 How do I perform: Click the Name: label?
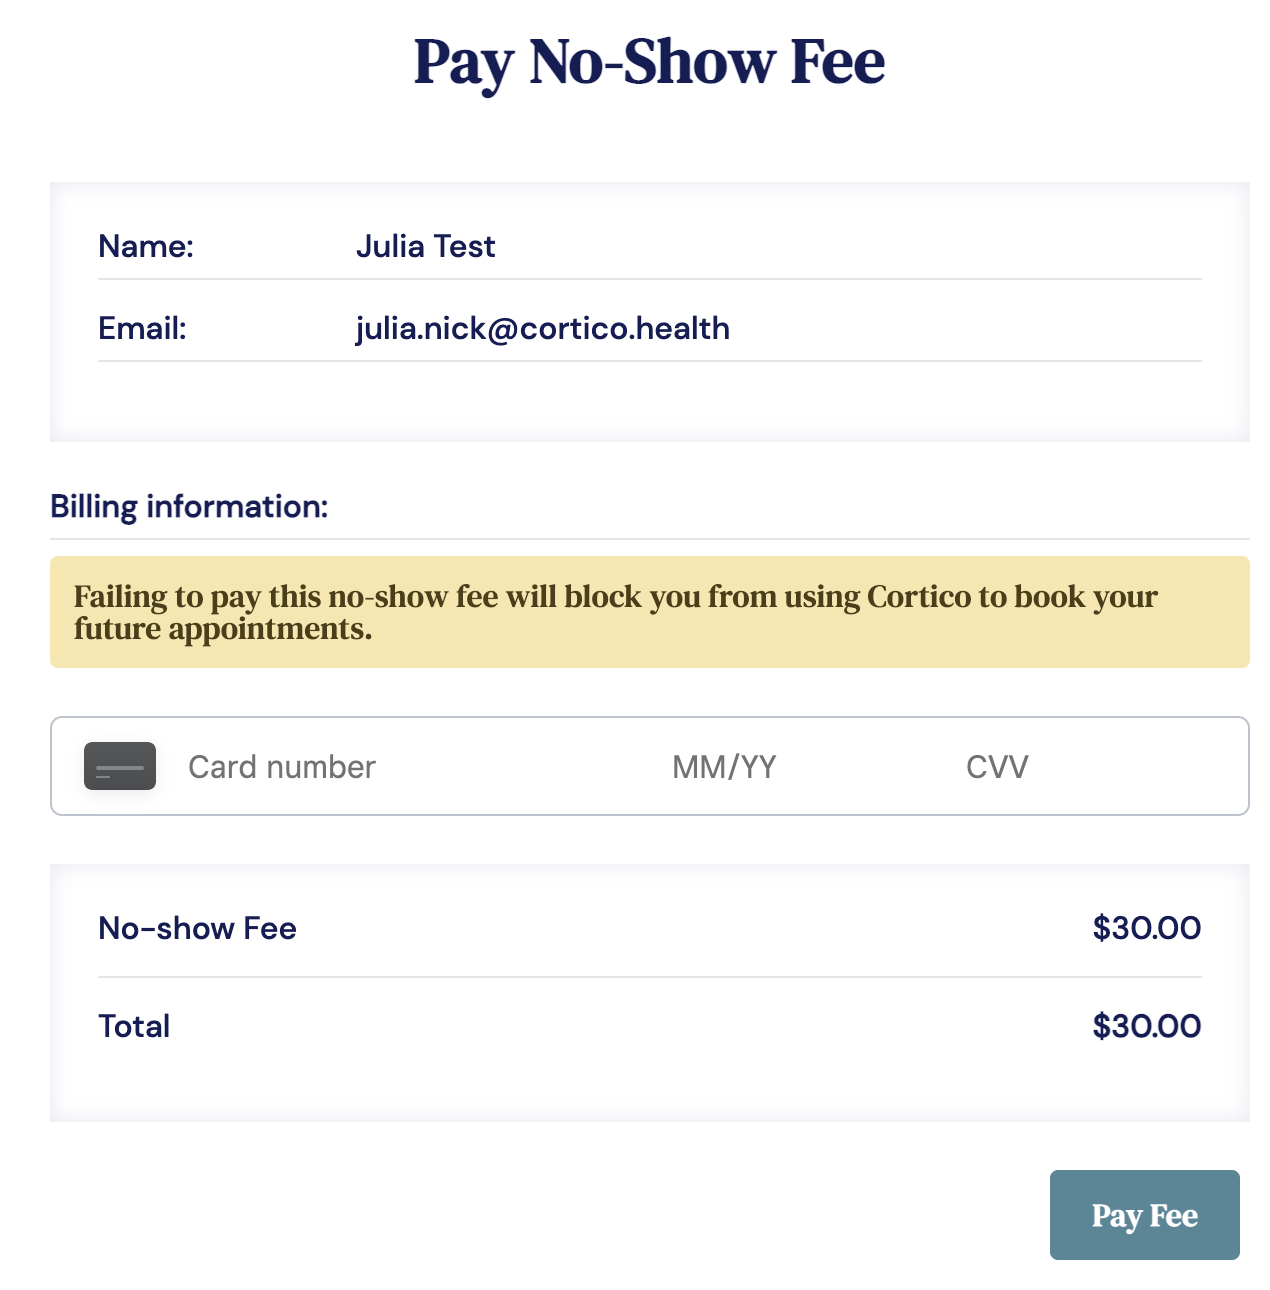click(x=146, y=246)
